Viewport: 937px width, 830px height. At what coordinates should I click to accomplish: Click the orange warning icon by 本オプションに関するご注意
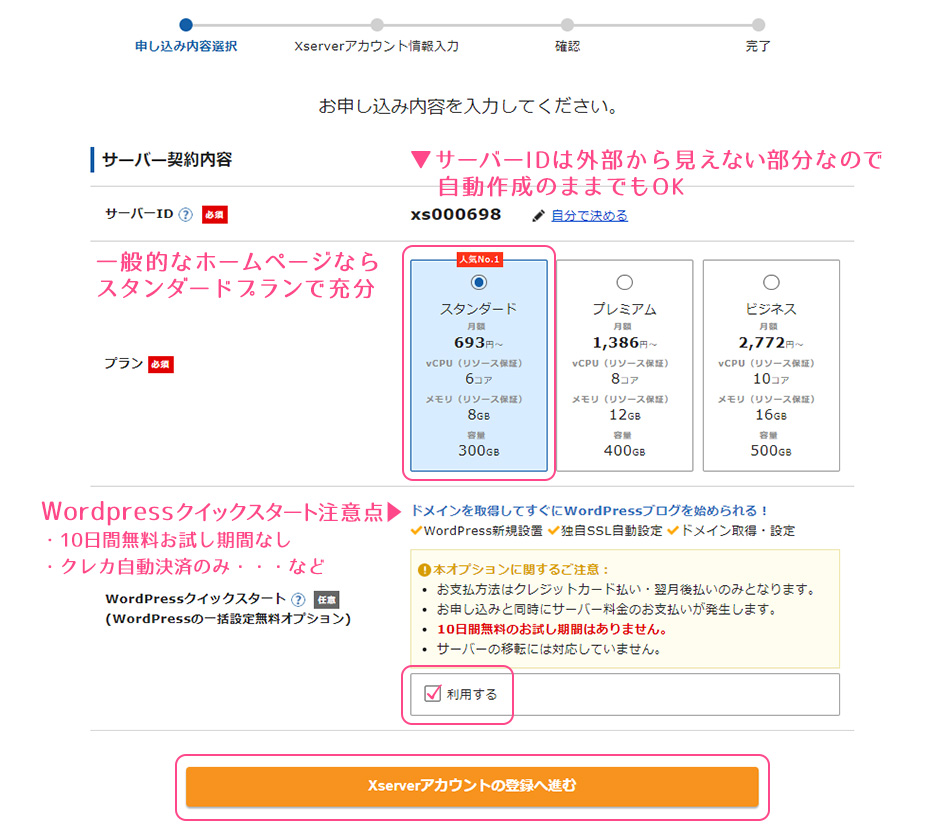click(x=424, y=570)
